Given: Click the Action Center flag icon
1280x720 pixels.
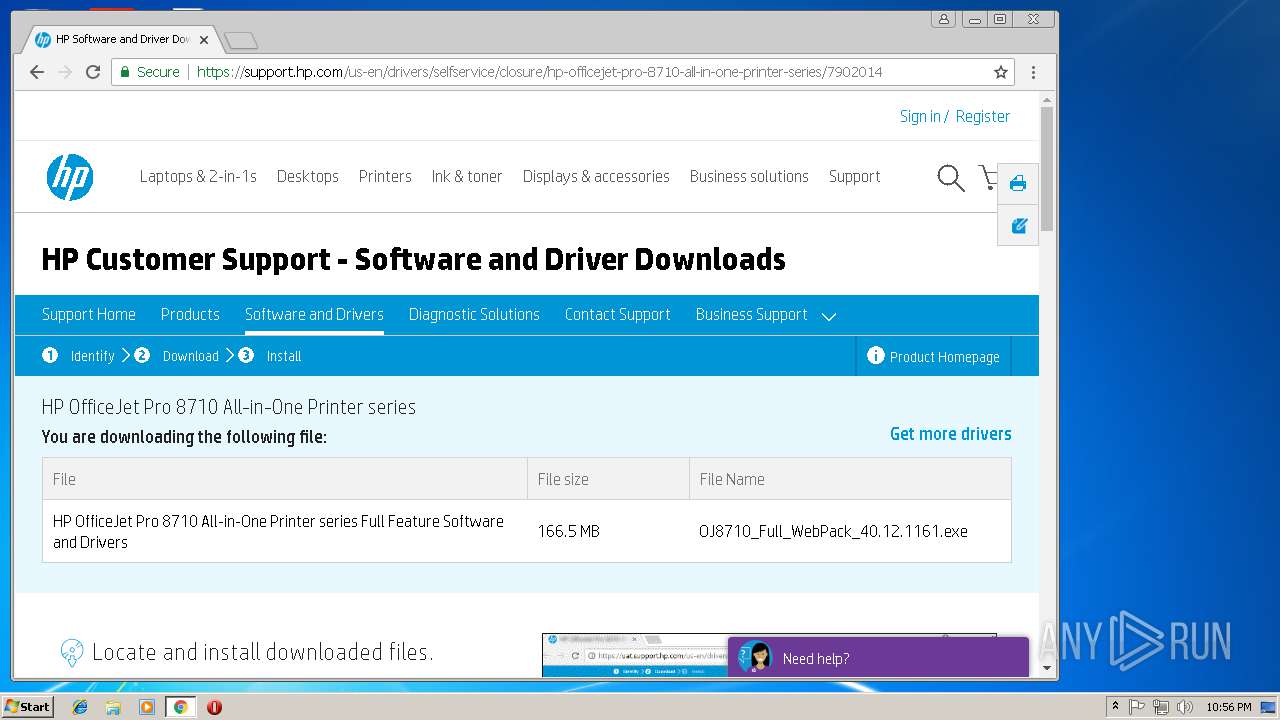Looking at the screenshot, I should coord(1137,707).
